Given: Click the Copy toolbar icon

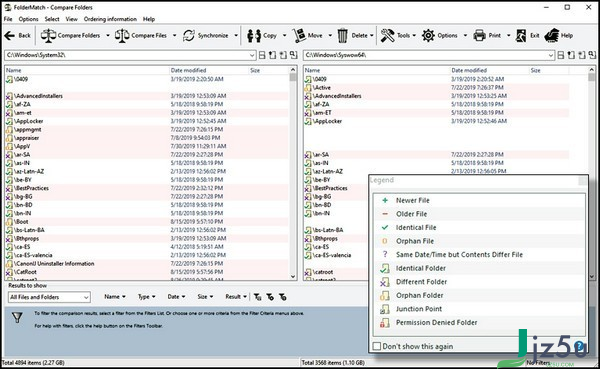Looking at the screenshot, I should coord(254,36).
